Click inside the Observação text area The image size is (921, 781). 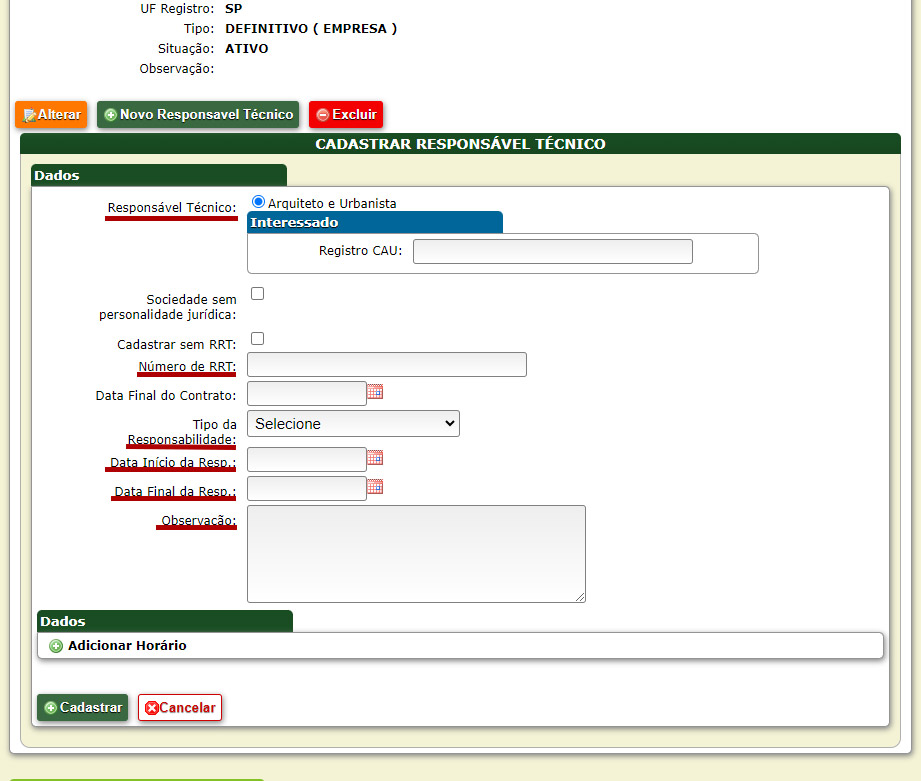point(415,553)
